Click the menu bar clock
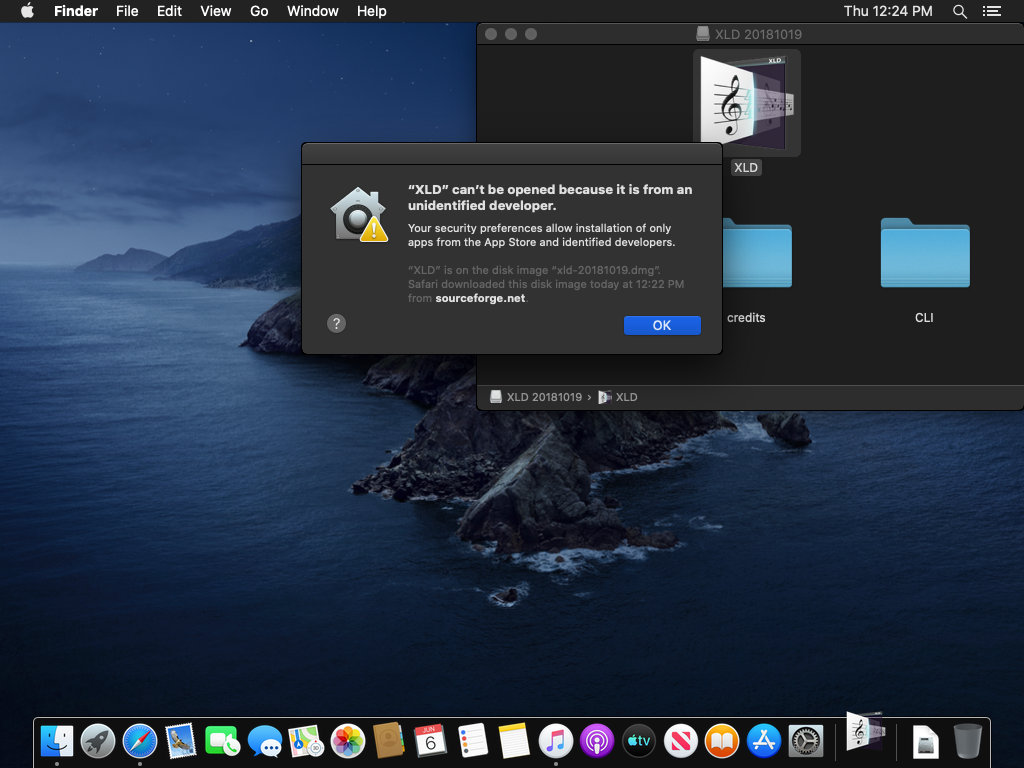1024x768 pixels. pos(888,11)
